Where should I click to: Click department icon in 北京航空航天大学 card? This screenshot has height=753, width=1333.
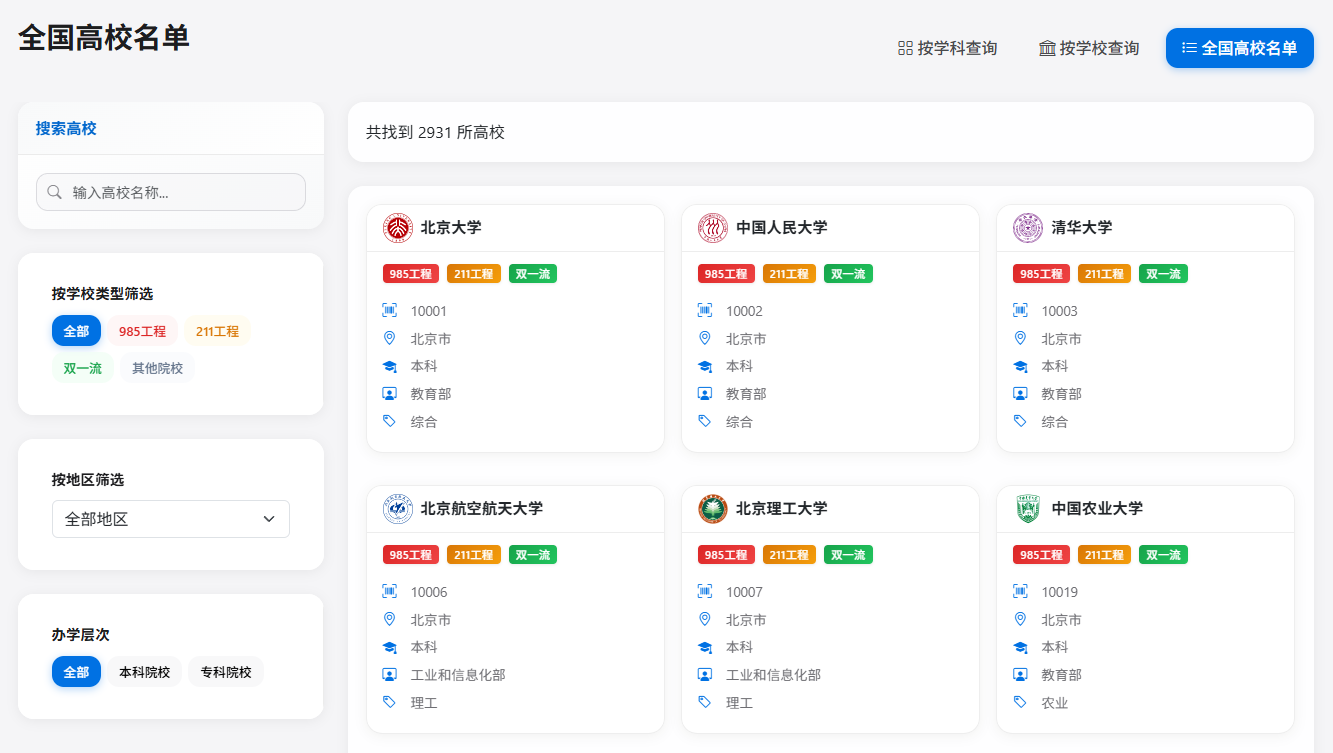(x=390, y=675)
